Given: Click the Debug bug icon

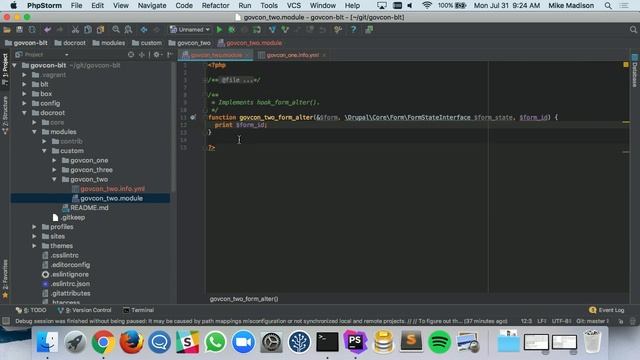Looking at the screenshot, I should pyautogui.click(x=231, y=30).
